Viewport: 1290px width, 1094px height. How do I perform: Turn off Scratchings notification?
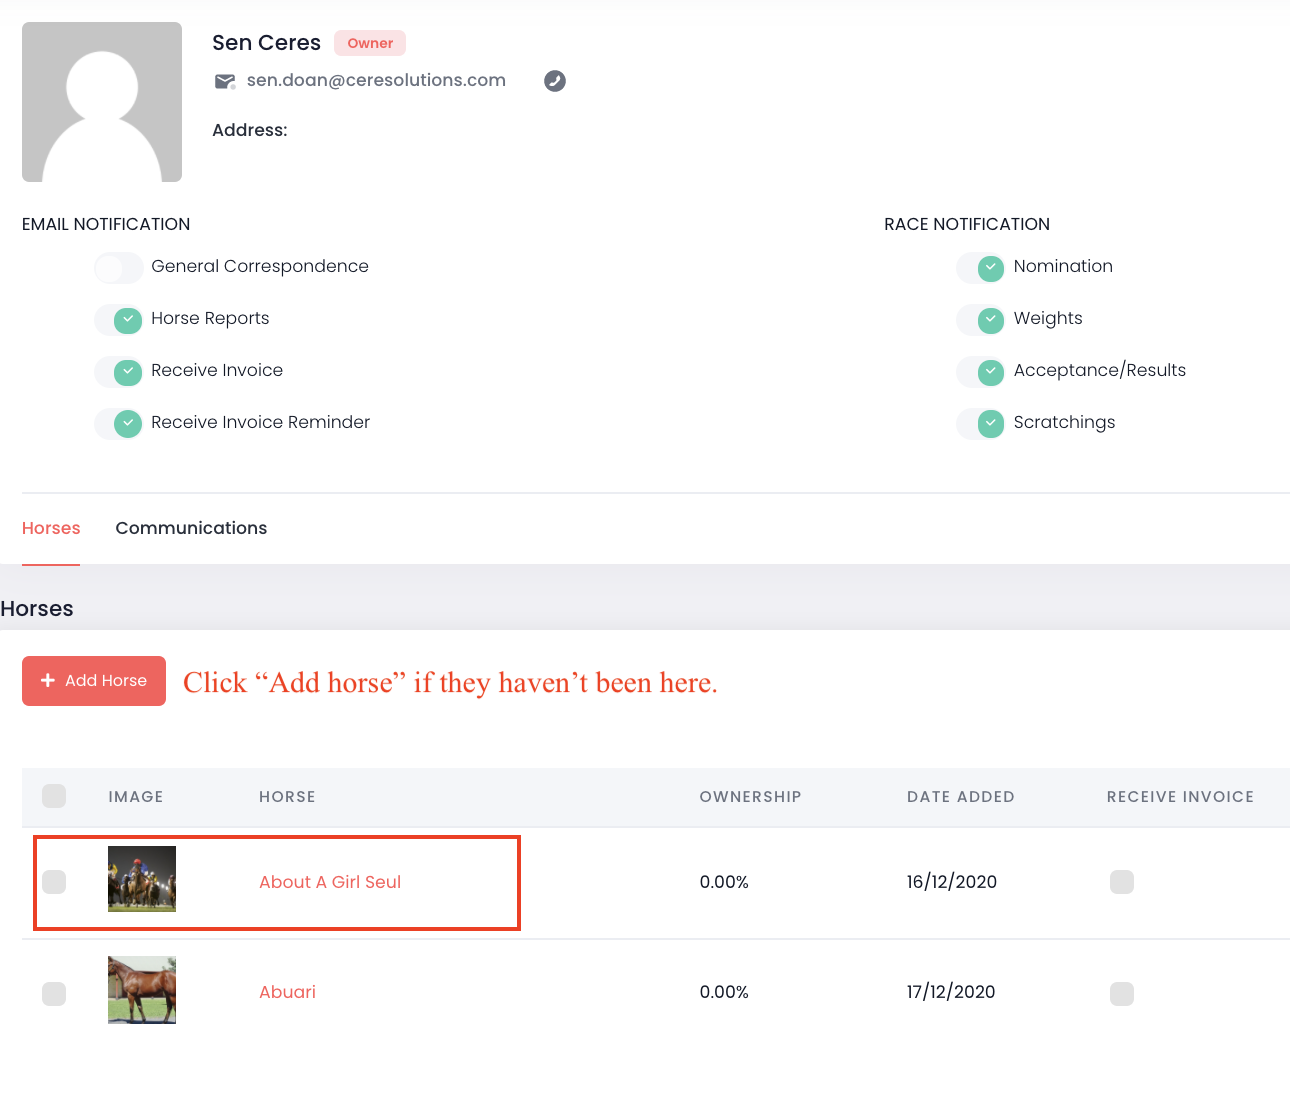click(x=980, y=424)
